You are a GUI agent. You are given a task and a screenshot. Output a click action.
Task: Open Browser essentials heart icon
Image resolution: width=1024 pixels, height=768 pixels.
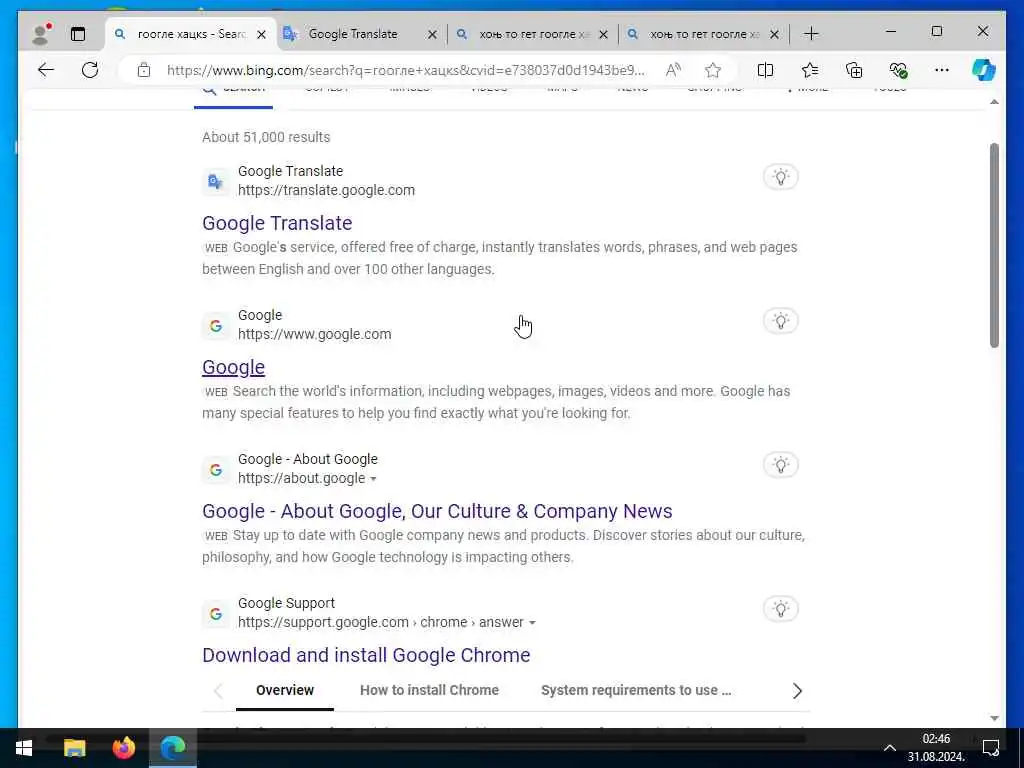pyautogui.click(x=899, y=70)
